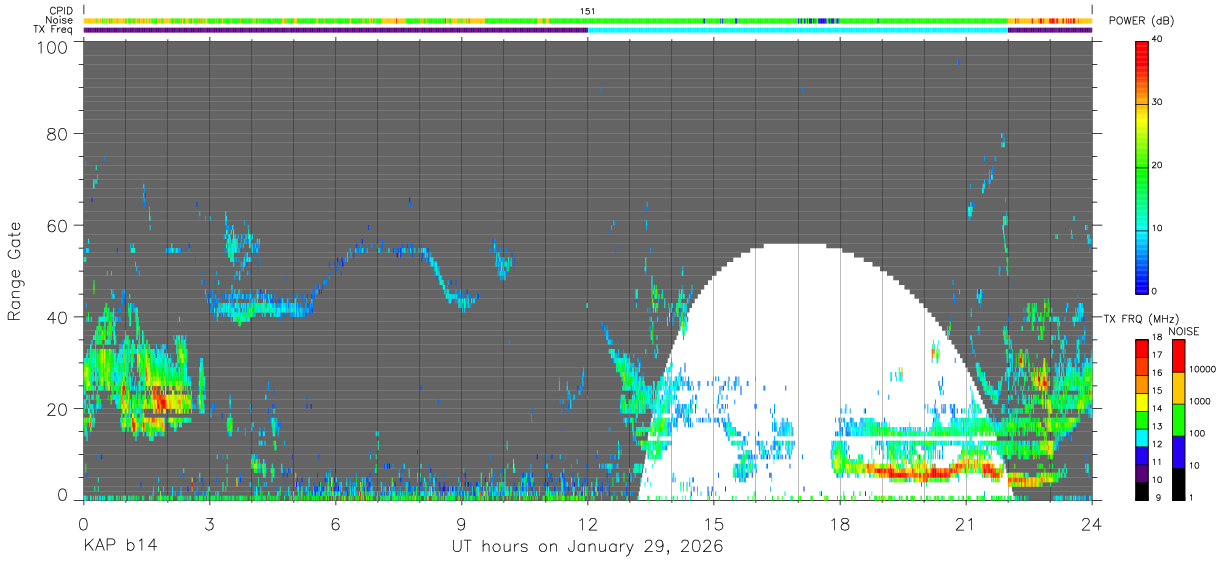Click the 21 hour tick label
This screenshot has height=567, width=1228.
[966, 523]
